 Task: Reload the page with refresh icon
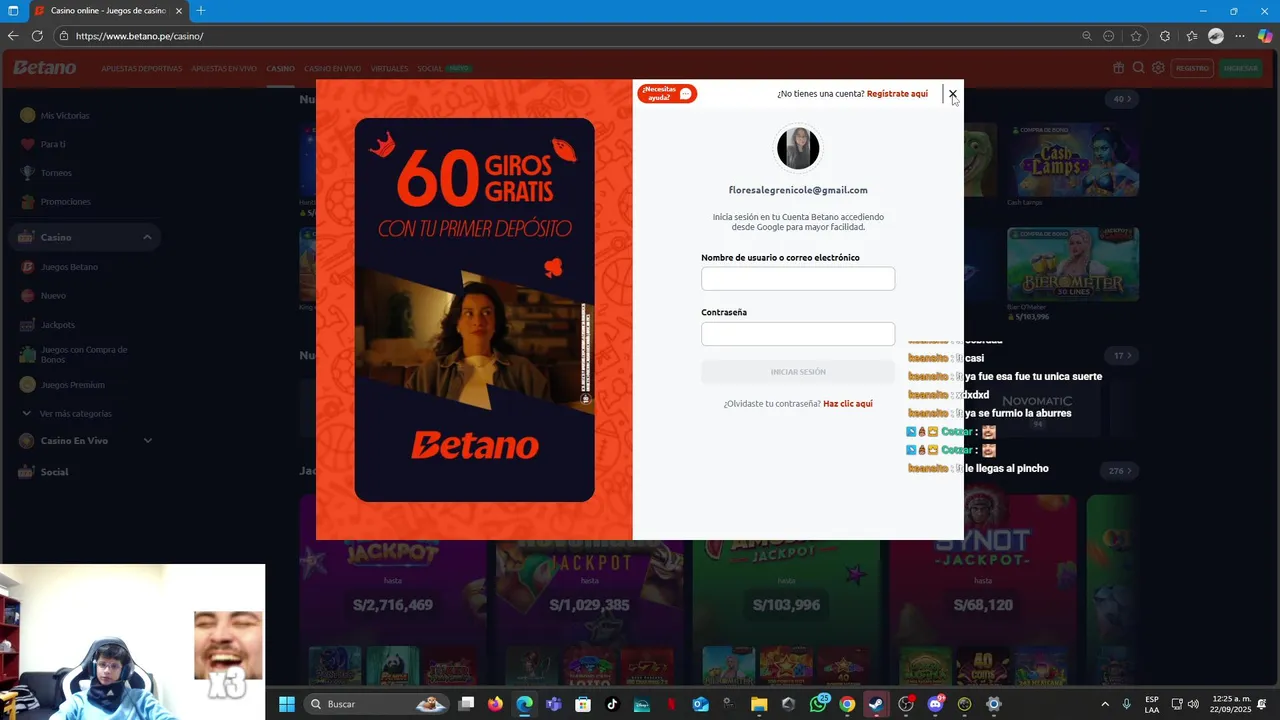(x=37, y=36)
